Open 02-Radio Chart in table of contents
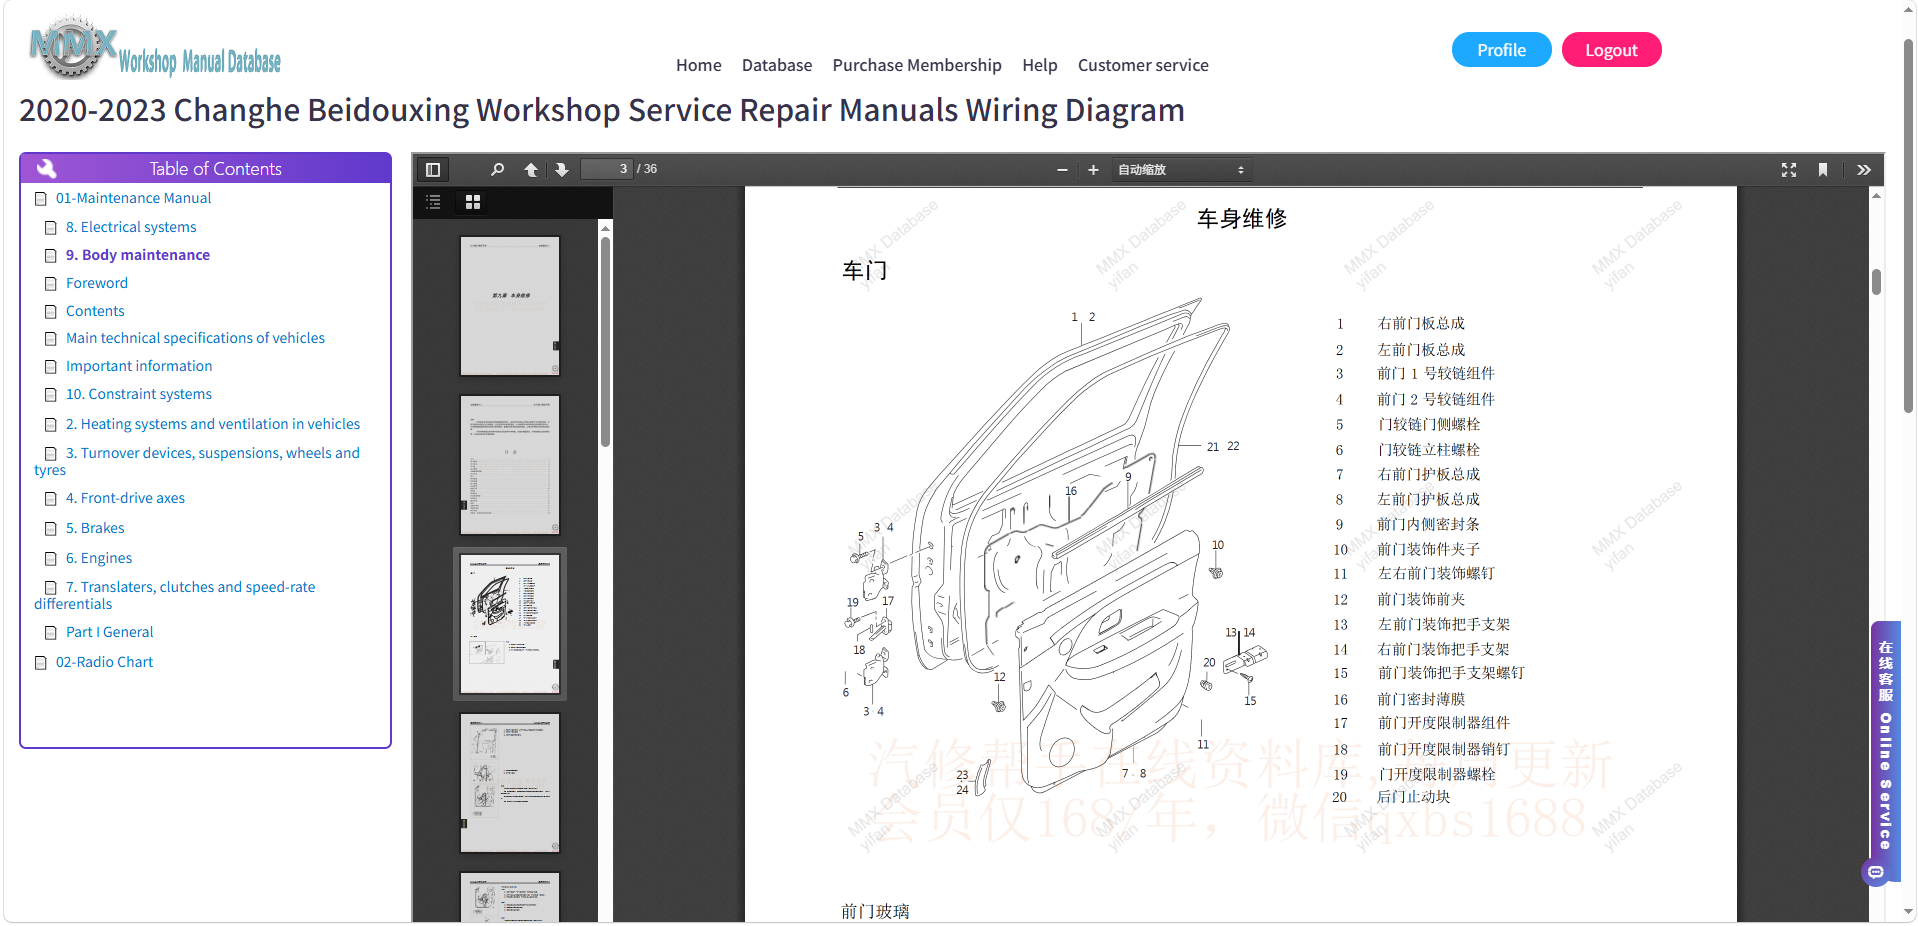Image resolution: width=1918 pixels, height=926 pixels. 104,662
